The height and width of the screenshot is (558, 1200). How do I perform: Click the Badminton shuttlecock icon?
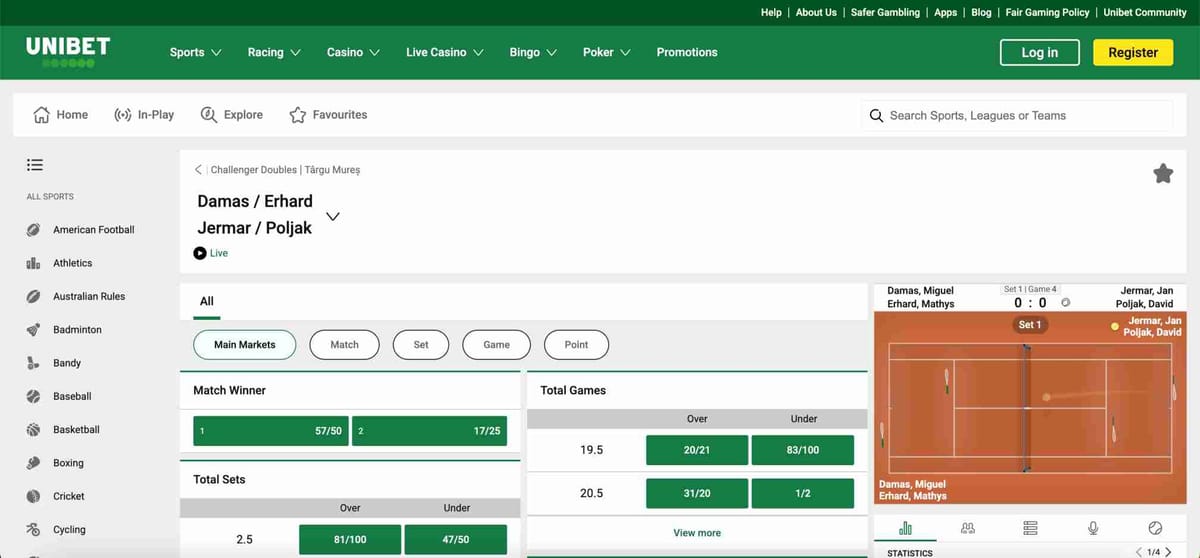coord(33,330)
